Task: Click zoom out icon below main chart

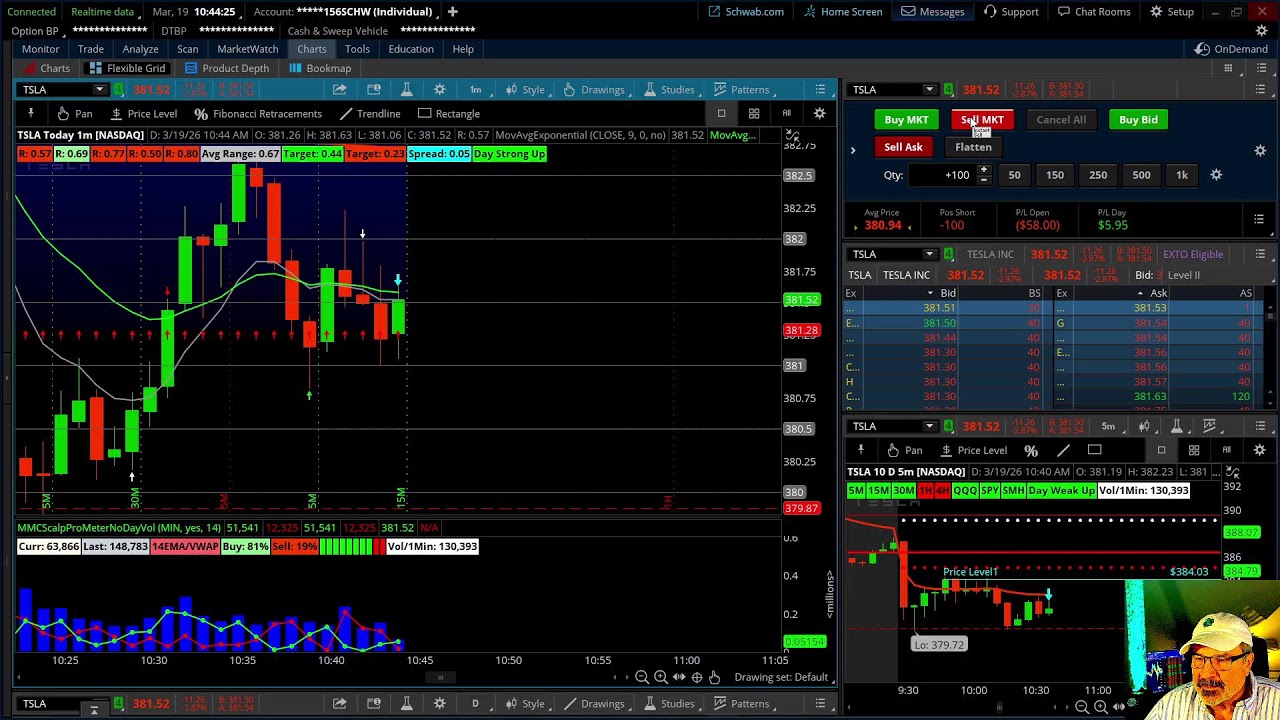Action: click(643, 678)
